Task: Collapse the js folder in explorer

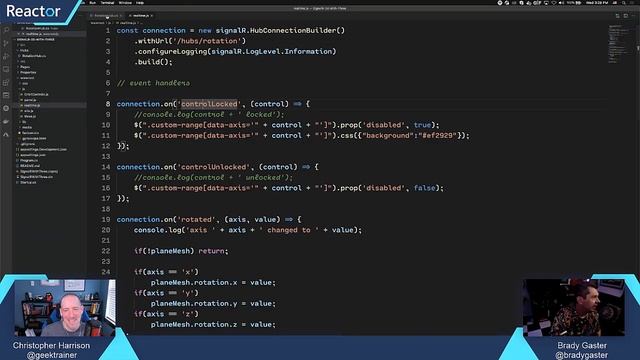Action: pyautogui.click(x=24, y=89)
